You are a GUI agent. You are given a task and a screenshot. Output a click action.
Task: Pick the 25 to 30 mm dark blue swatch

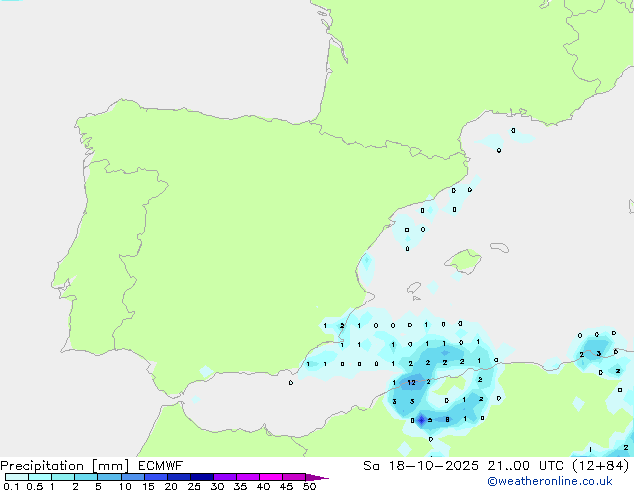pos(201,477)
